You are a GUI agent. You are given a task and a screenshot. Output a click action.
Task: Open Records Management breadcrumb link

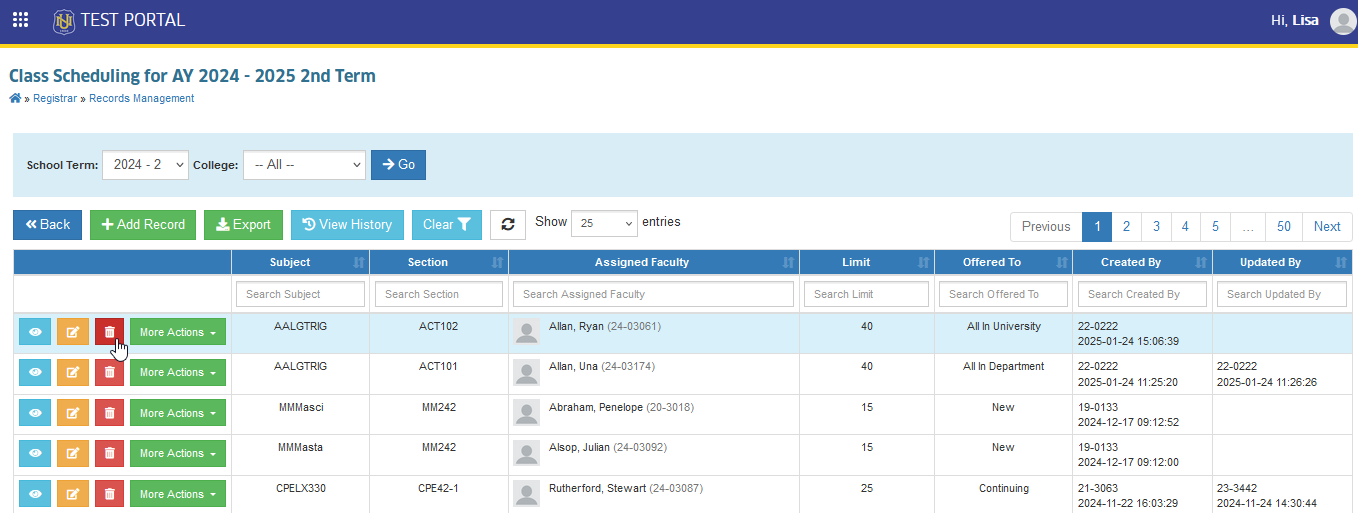[x=142, y=99]
